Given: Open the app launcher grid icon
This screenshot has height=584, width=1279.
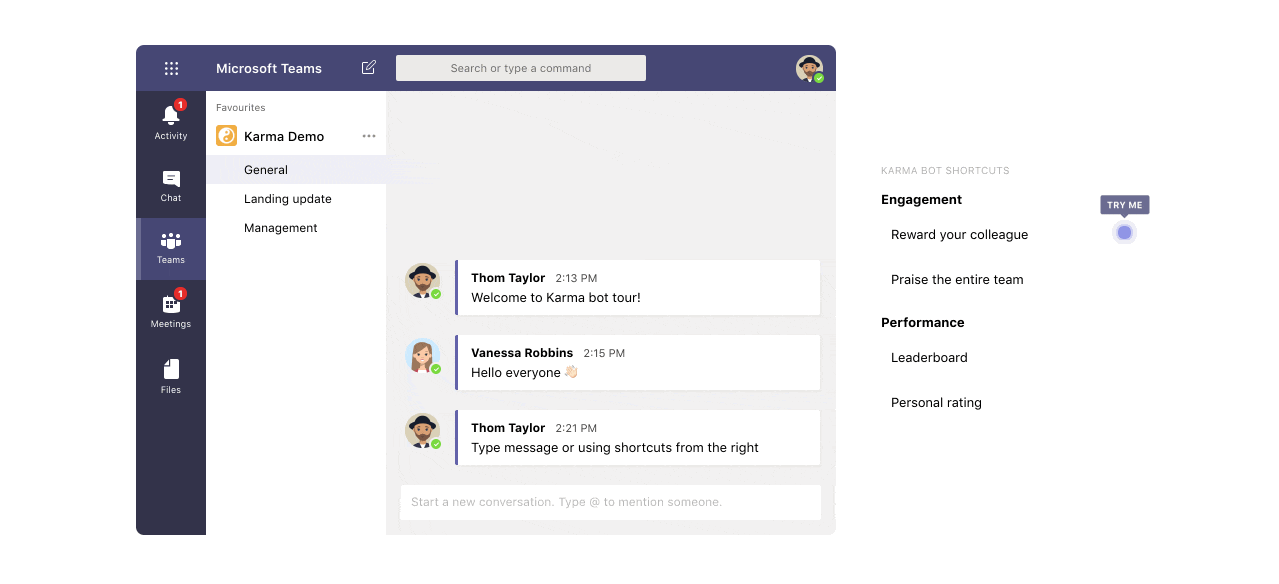Looking at the screenshot, I should (x=171, y=68).
